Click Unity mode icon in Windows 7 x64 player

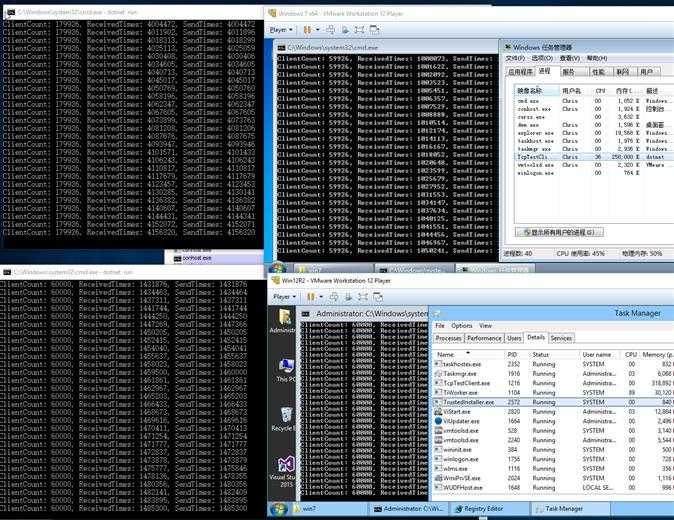click(x=374, y=30)
